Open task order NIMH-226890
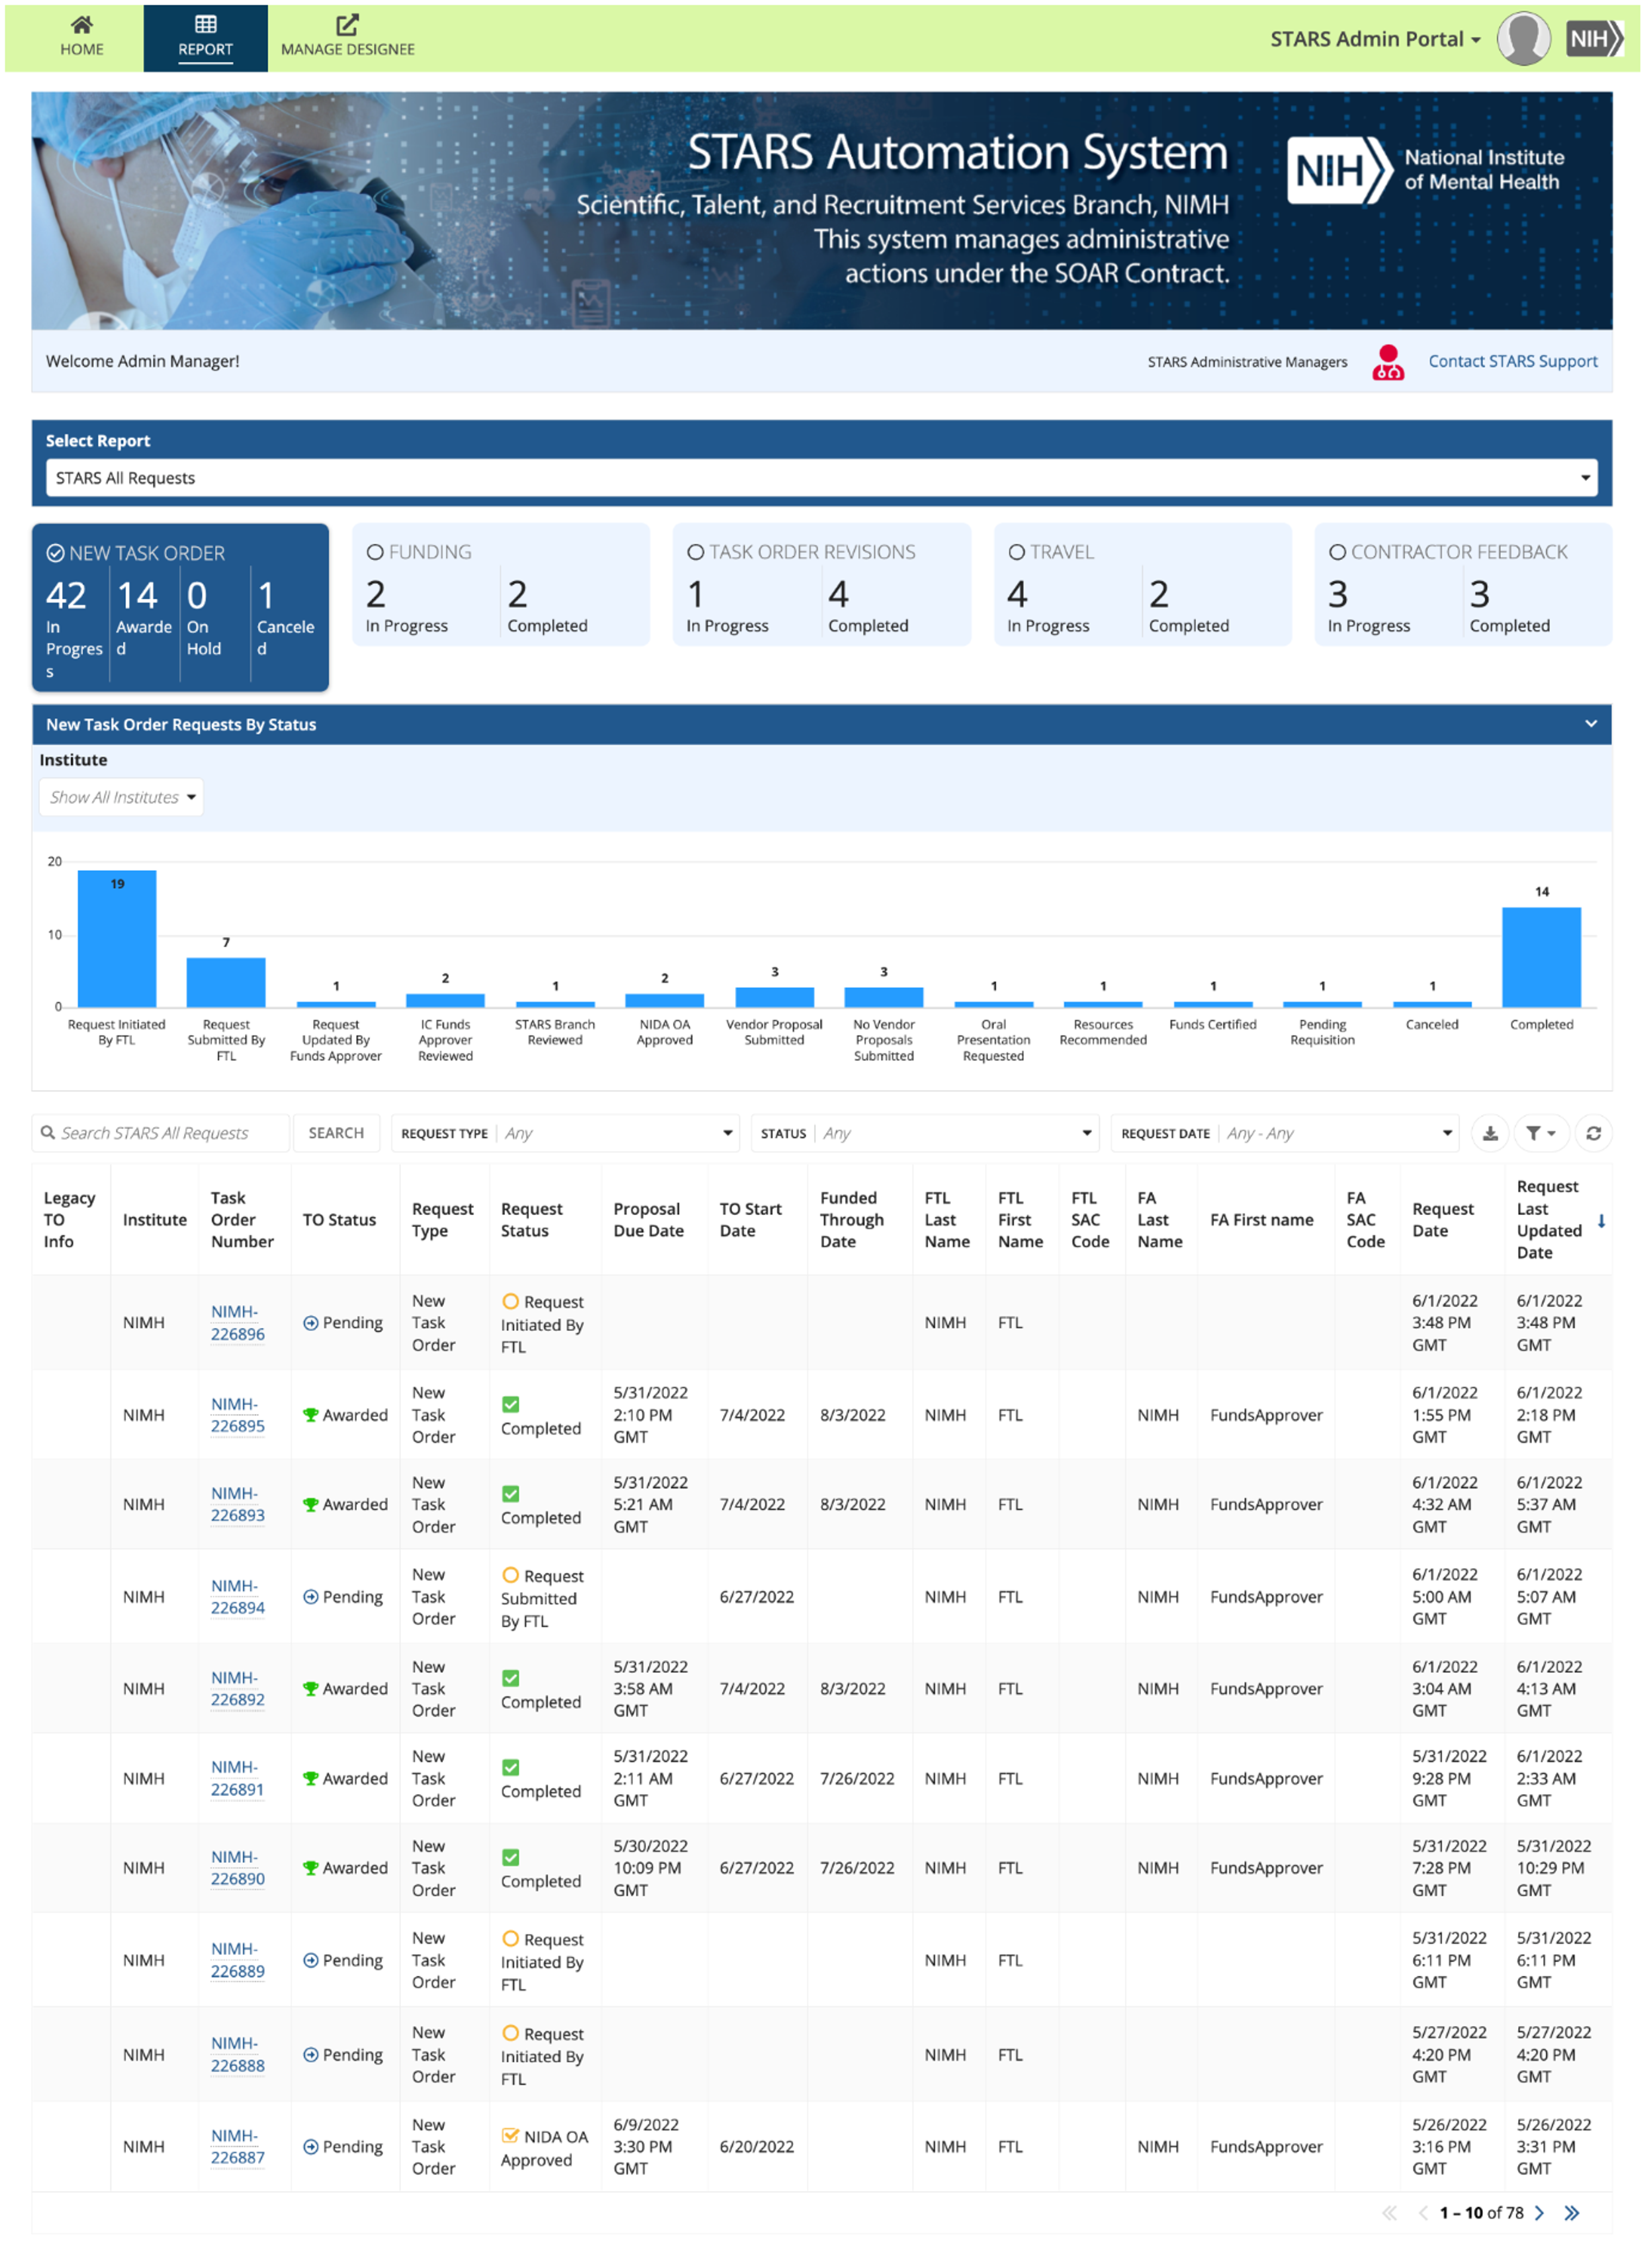Image resolution: width=1652 pixels, height=2264 pixels. coord(237,1867)
